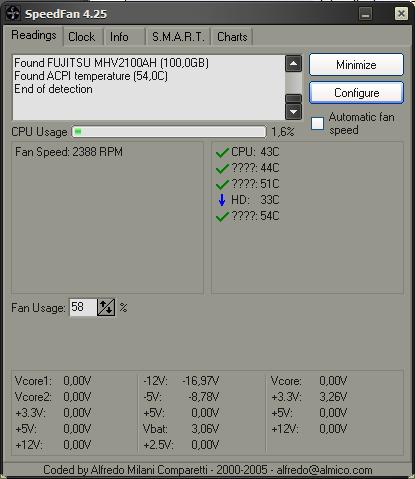
Task: Click the Configure button
Action: 356,93
